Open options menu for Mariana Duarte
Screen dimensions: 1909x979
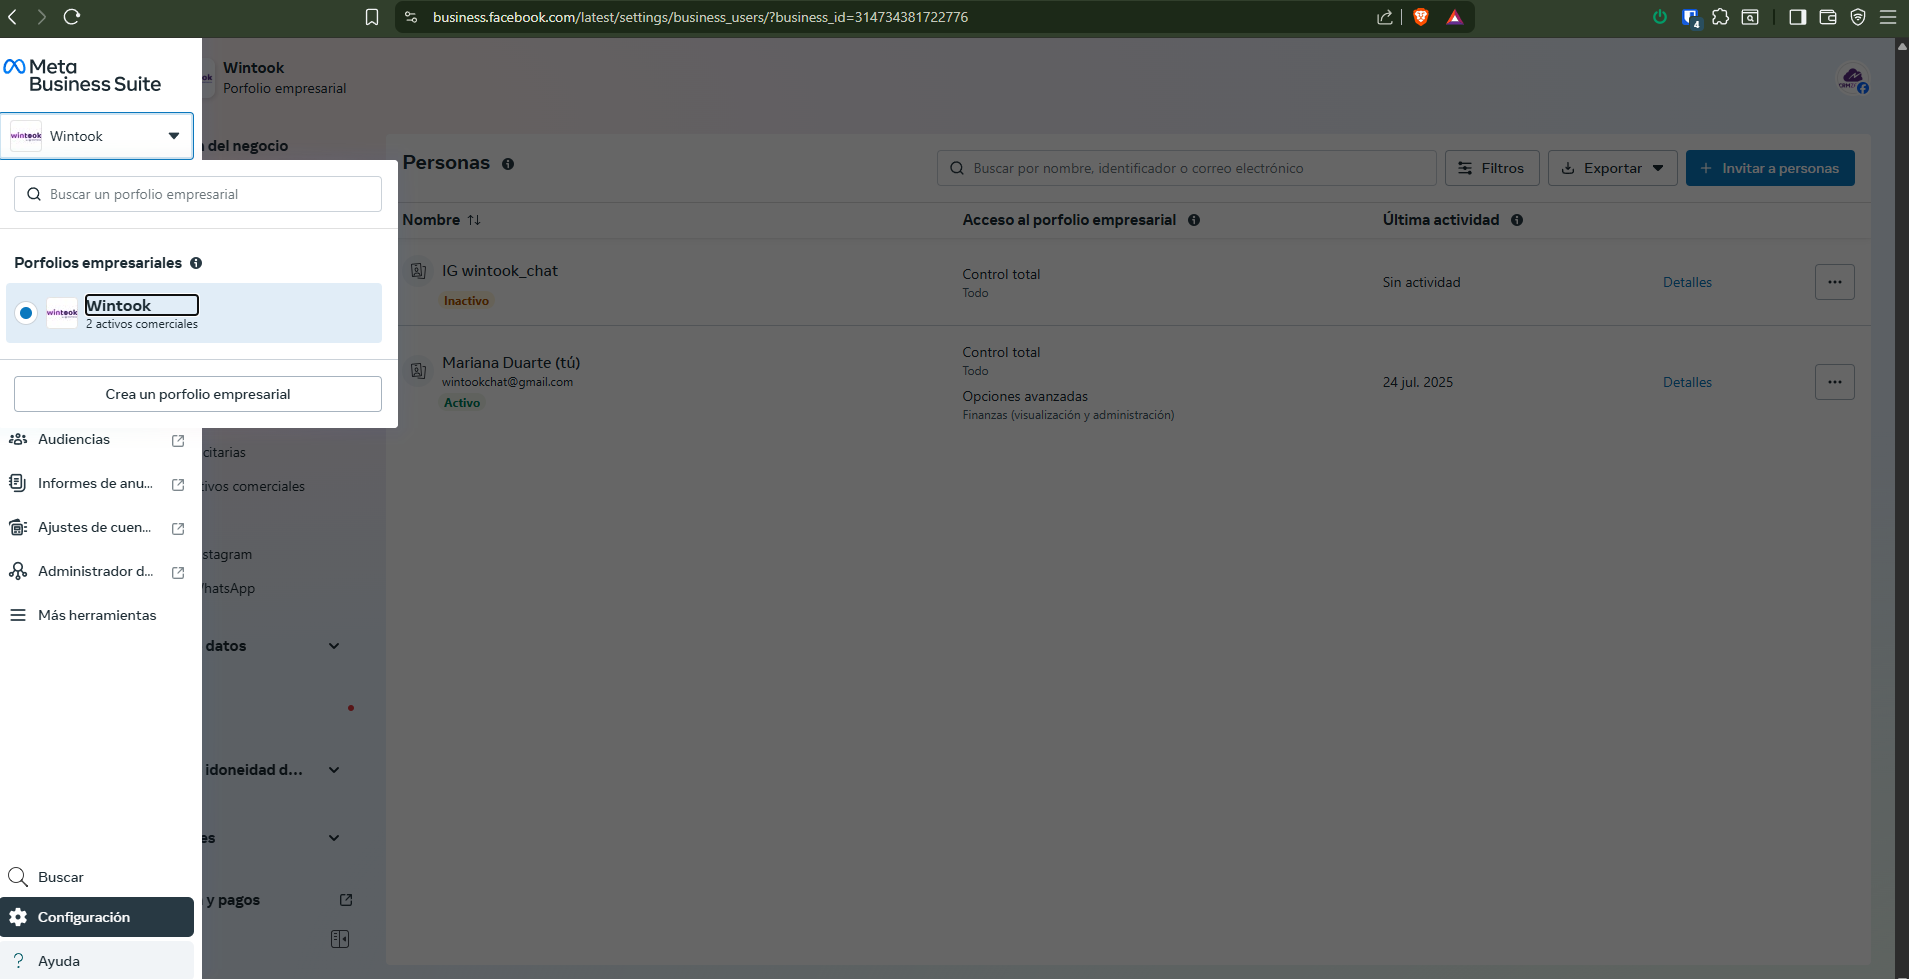1834,382
